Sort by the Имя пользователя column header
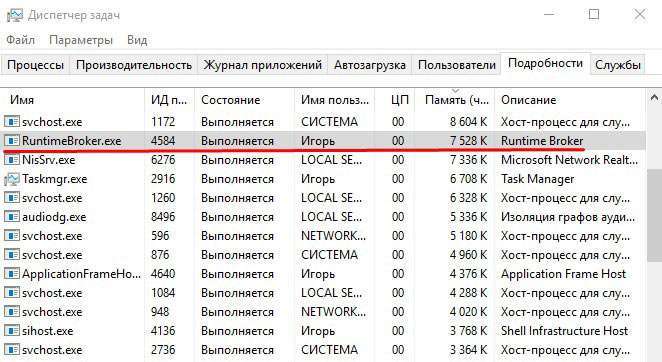Viewport: 662px width, 362px height. tap(334, 100)
